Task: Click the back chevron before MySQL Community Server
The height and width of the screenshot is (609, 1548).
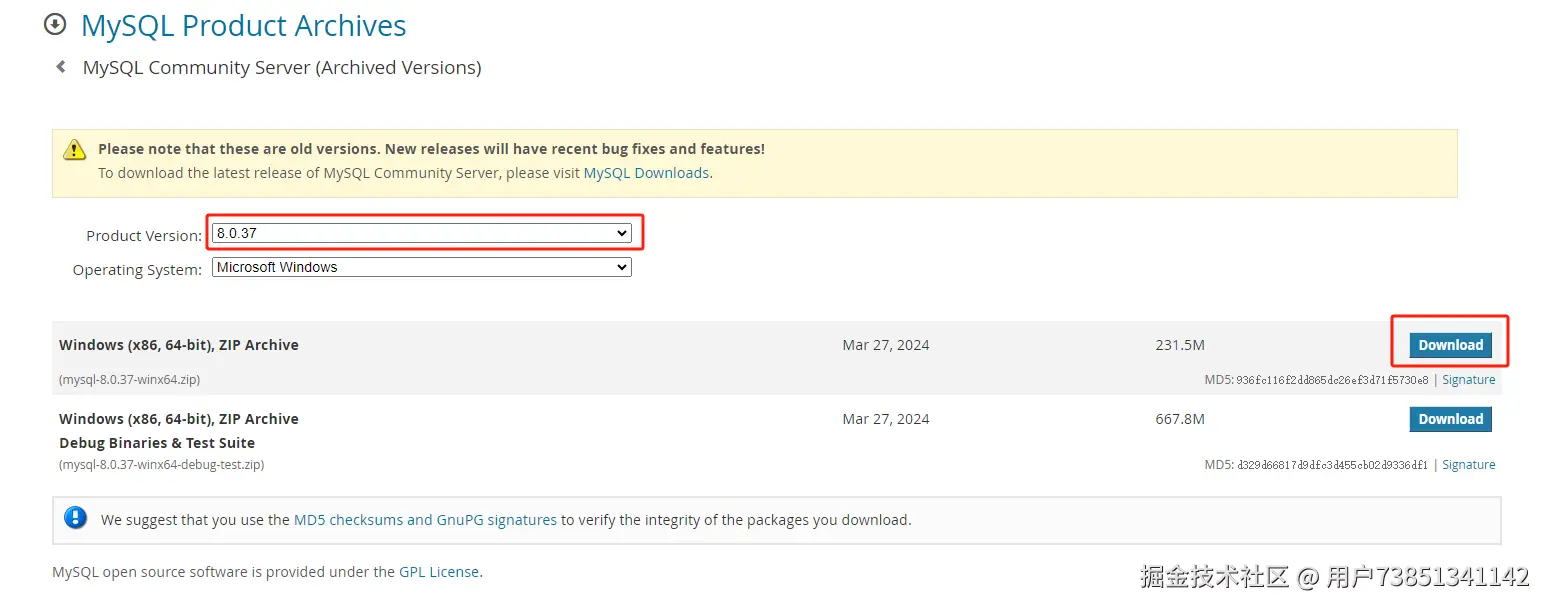Action: (x=61, y=67)
